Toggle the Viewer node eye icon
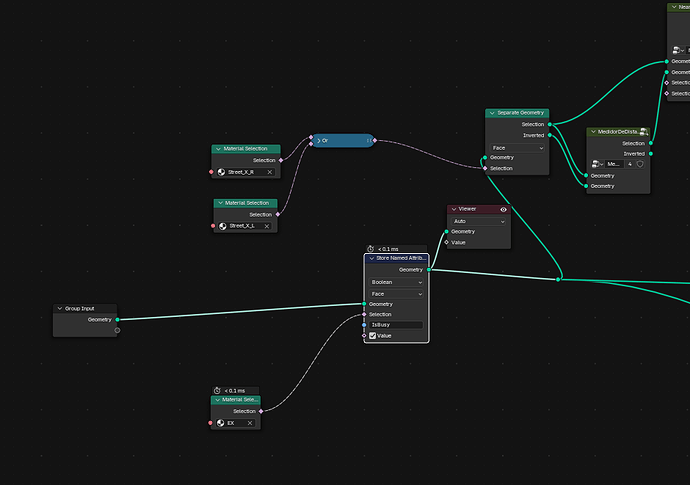 tap(503, 209)
